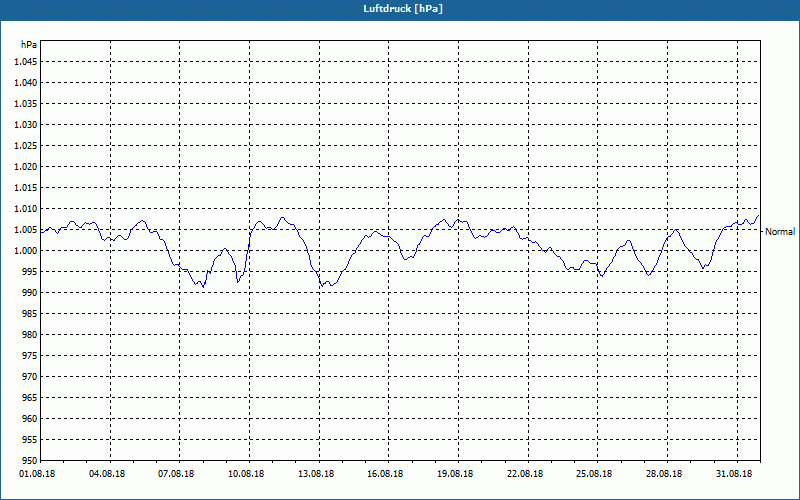Click the 1.000 pressure axis label

tap(25, 251)
